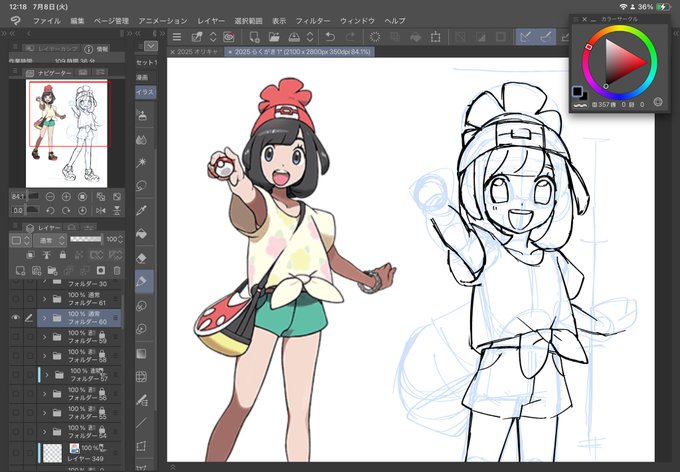This screenshot has width=680, height=472.
Task: Select the Gradient tool
Action: click(141, 353)
